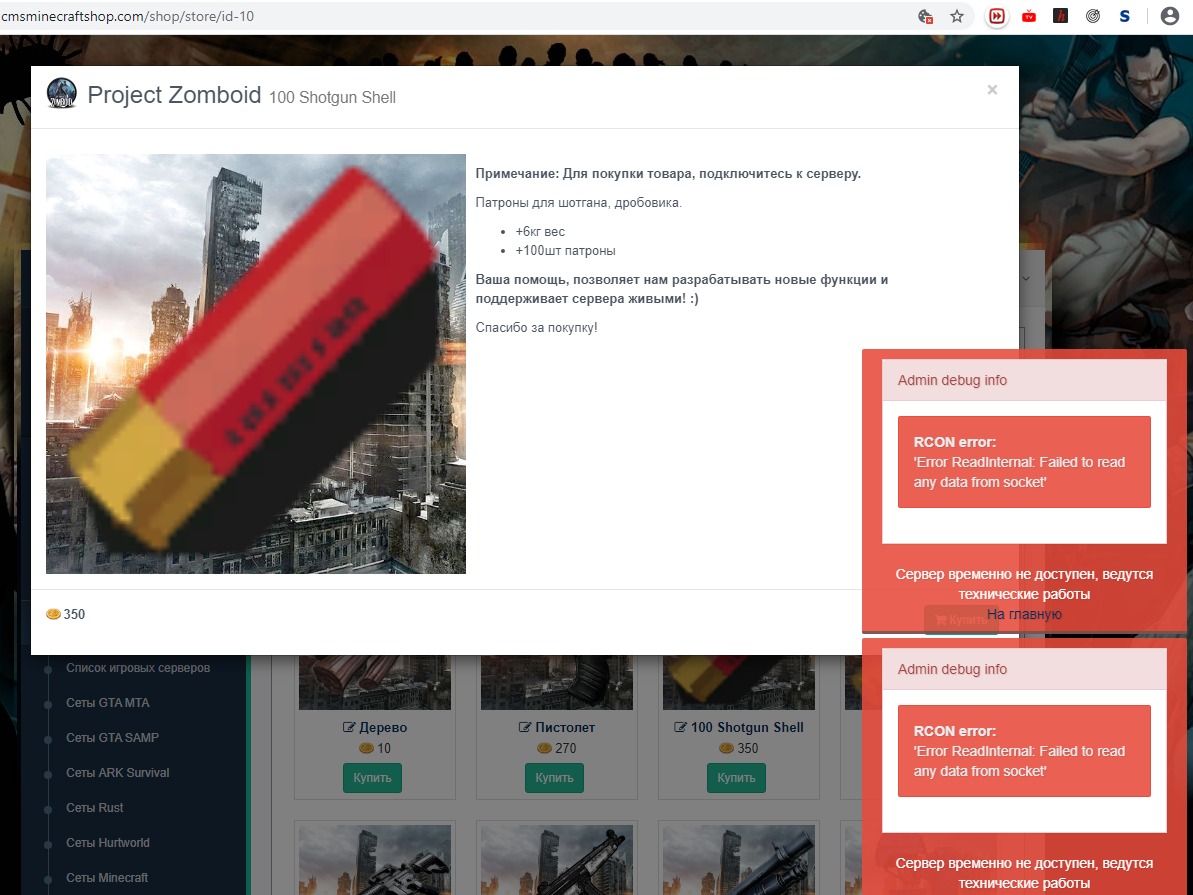This screenshot has width=1193, height=895.
Task: Click the shotgun shell product image
Action: pyautogui.click(x=256, y=364)
